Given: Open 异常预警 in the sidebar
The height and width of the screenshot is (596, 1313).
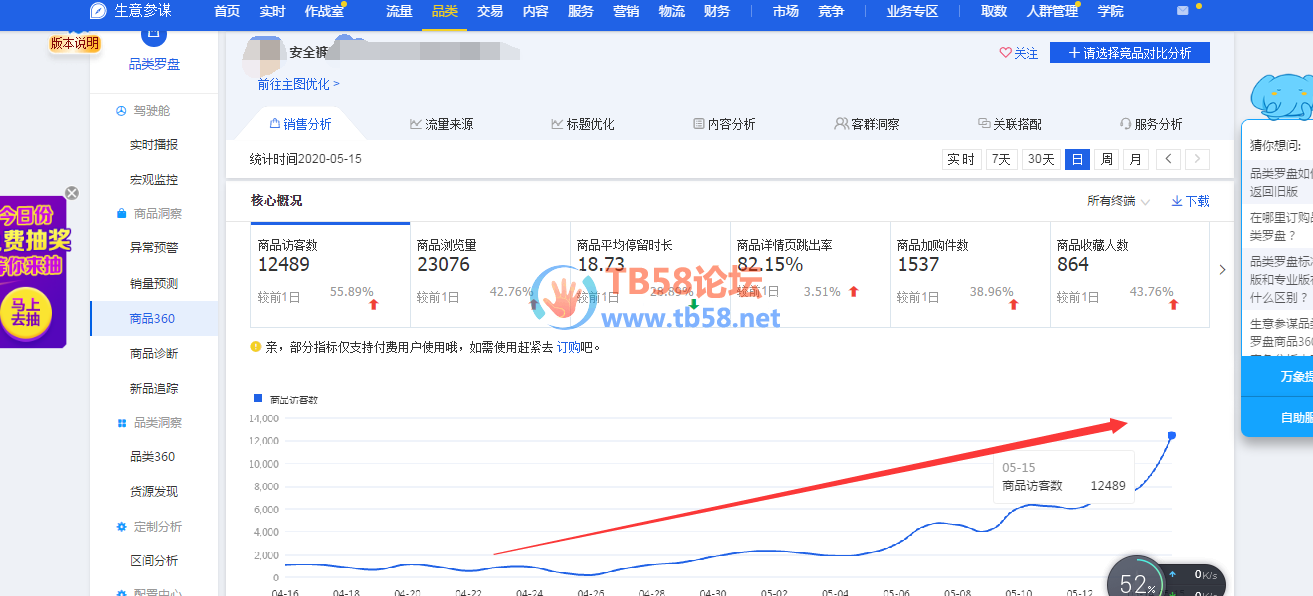Looking at the screenshot, I should (154, 248).
